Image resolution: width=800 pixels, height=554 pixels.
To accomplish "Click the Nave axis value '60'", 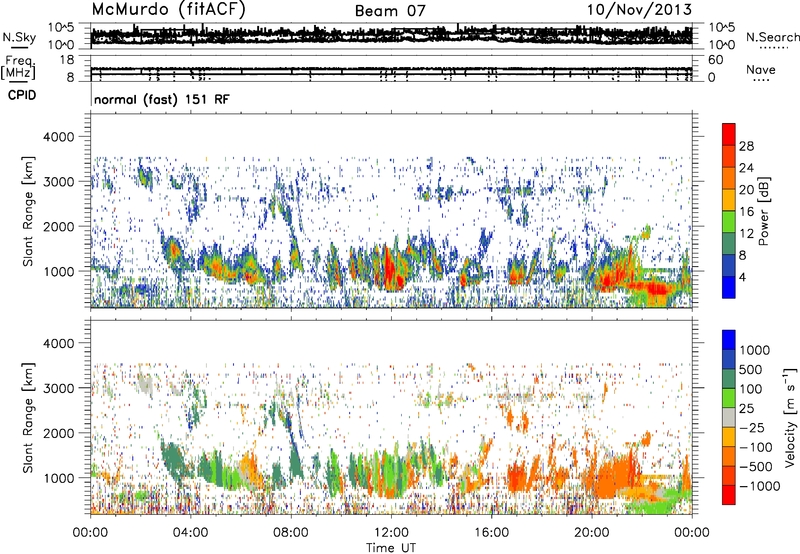I will (715, 60).
